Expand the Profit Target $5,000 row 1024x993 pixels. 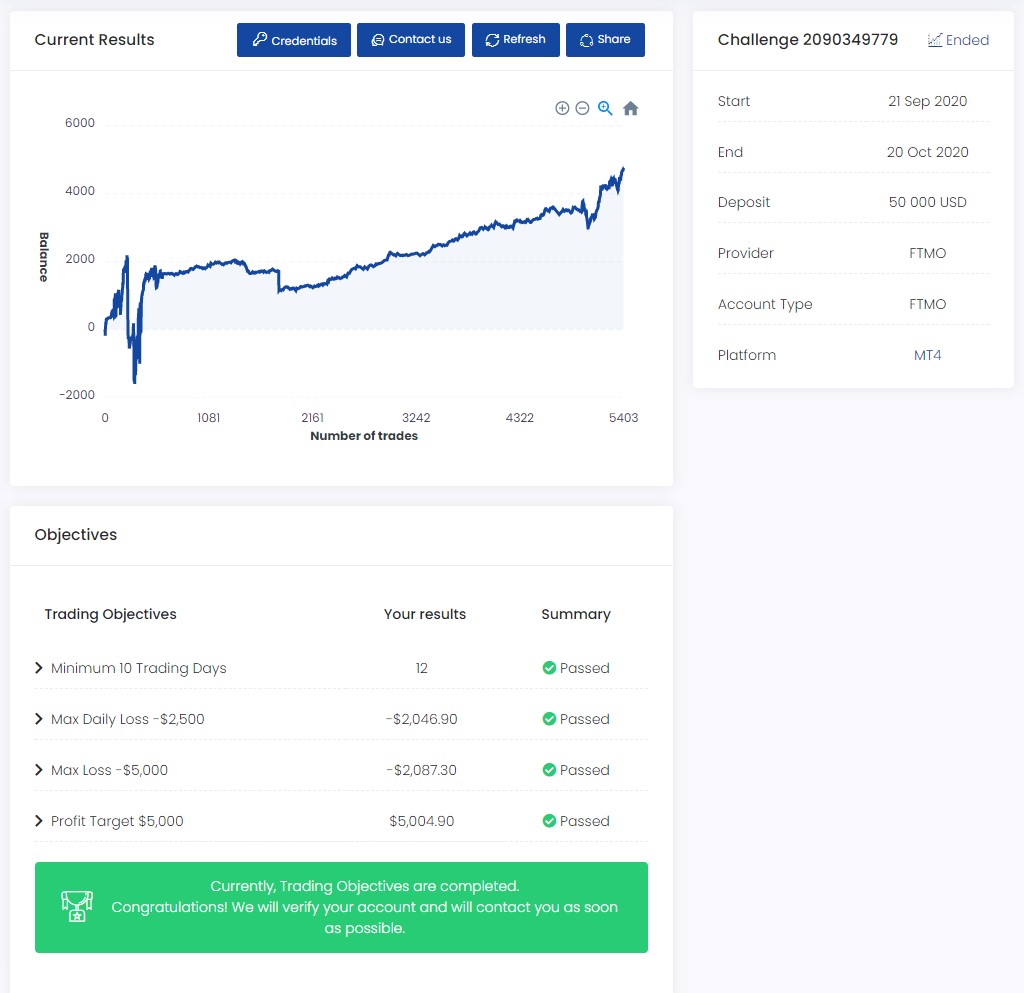39,821
